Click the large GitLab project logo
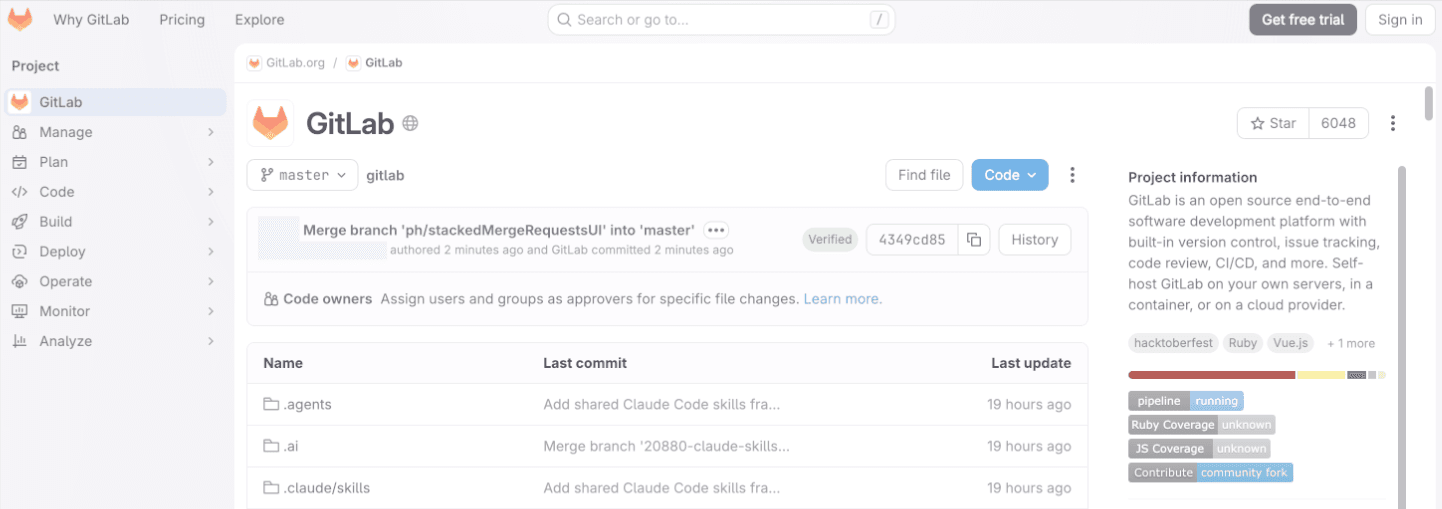 [x=270, y=123]
